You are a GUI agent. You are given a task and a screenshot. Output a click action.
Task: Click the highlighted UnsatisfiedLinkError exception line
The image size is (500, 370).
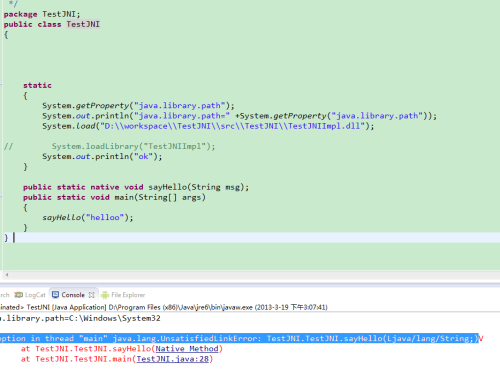239,338
